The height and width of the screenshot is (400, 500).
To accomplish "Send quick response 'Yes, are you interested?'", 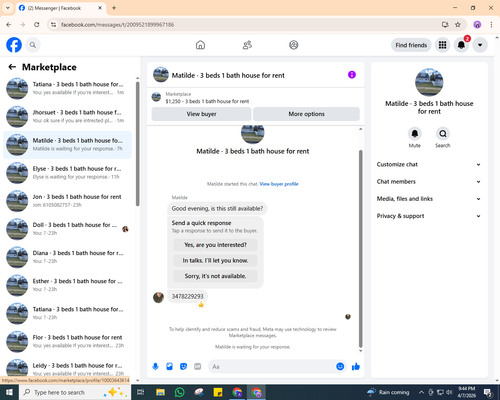I will [x=215, y=245].
